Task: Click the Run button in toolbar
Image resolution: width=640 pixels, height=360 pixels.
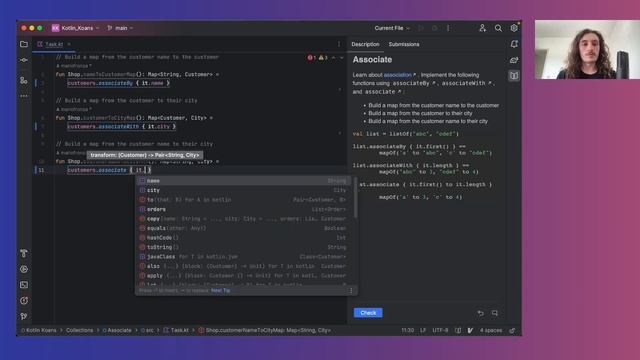Action: click(421, 28)
